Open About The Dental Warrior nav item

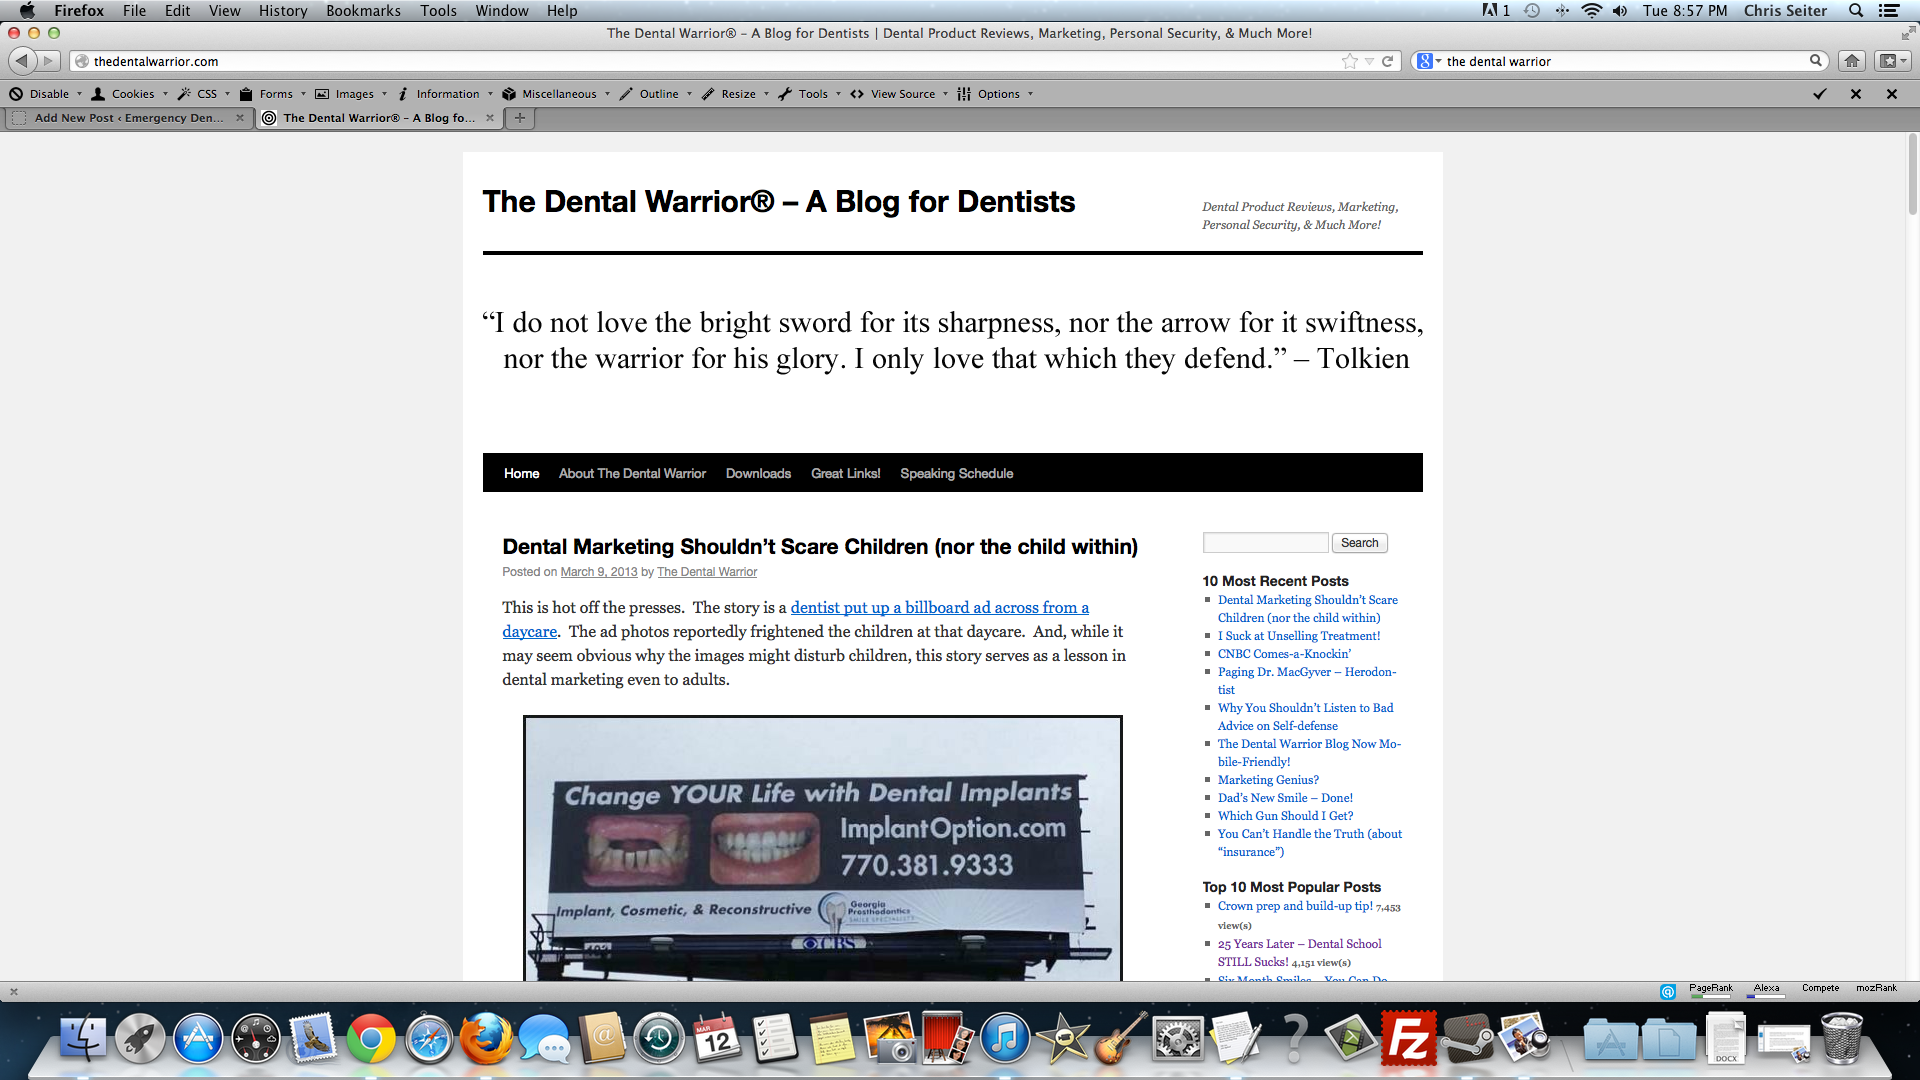[x=632, y=473]
